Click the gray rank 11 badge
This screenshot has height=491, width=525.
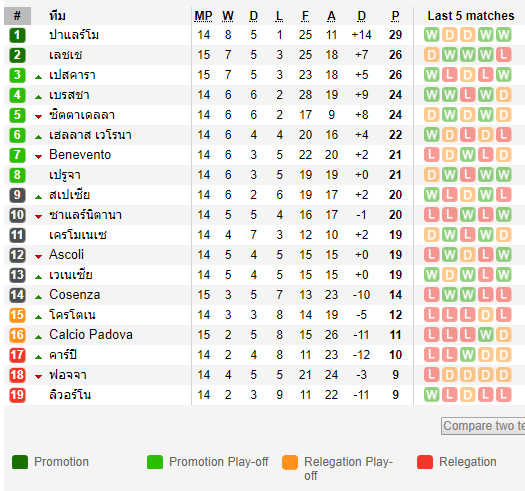(17, 235)
